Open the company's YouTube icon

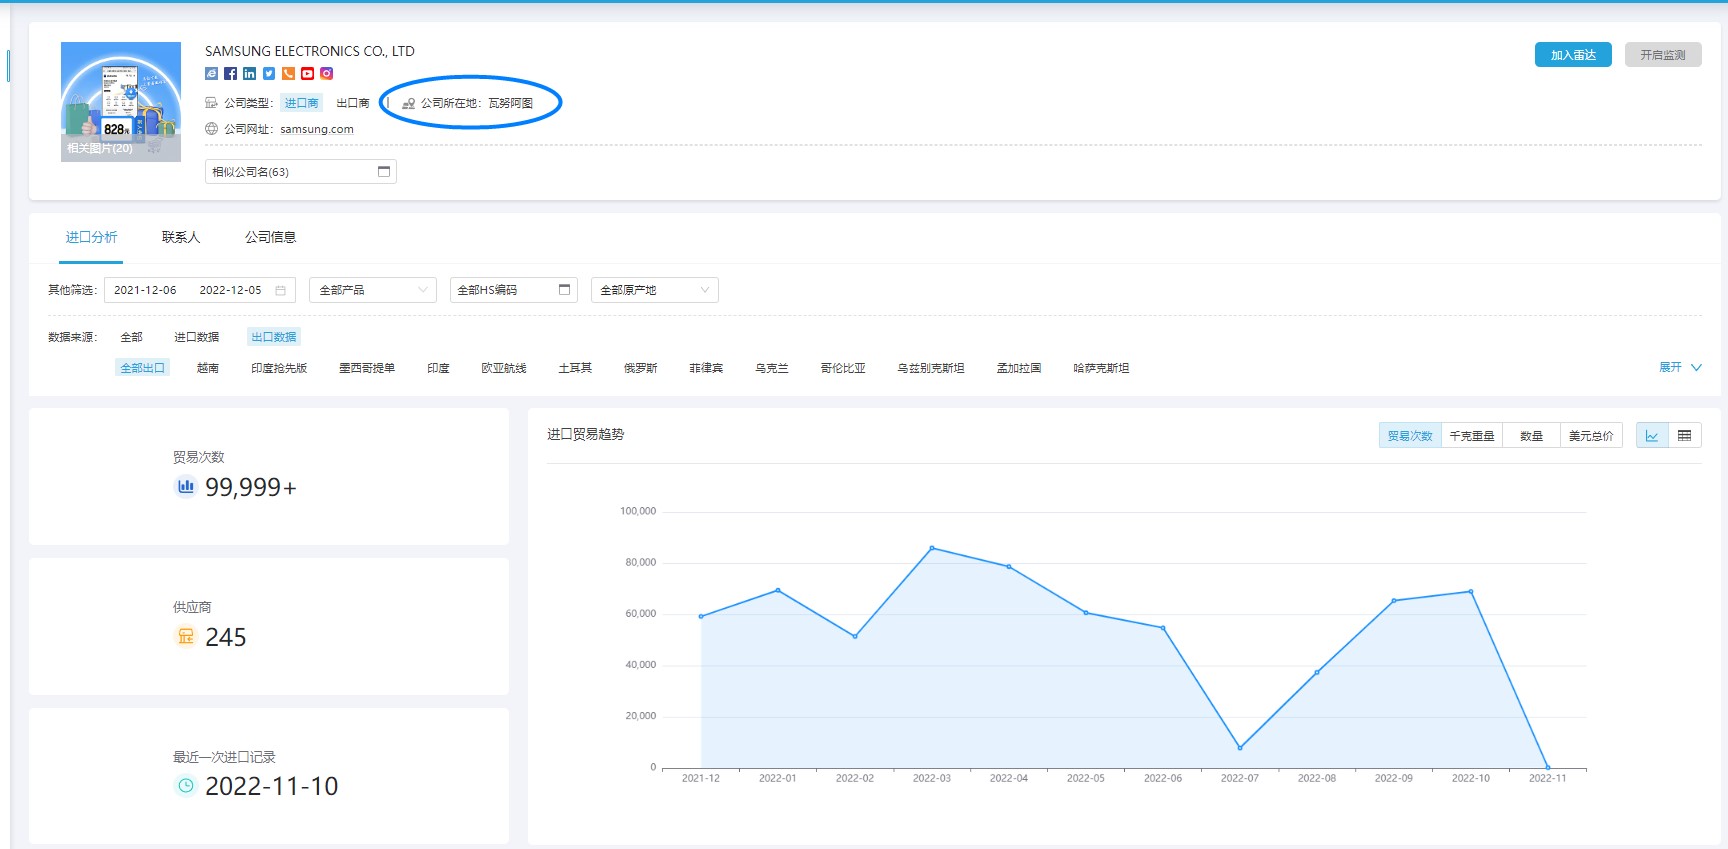[x=307, y=74]
